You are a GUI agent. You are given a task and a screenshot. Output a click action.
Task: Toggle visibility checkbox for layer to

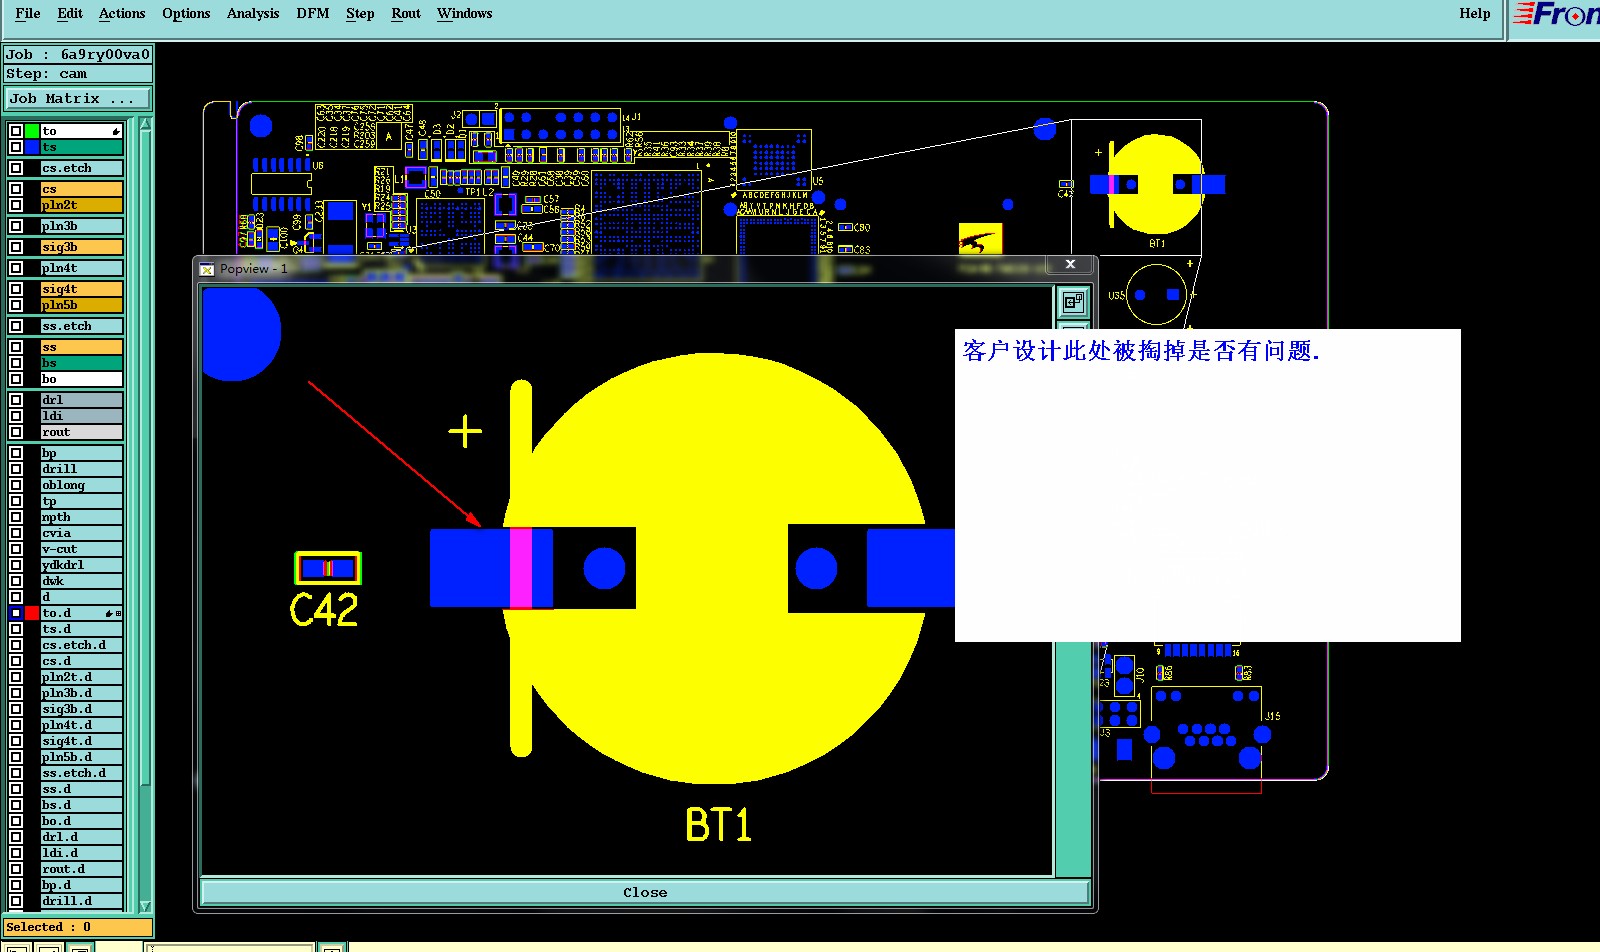(x=16, y=131)
